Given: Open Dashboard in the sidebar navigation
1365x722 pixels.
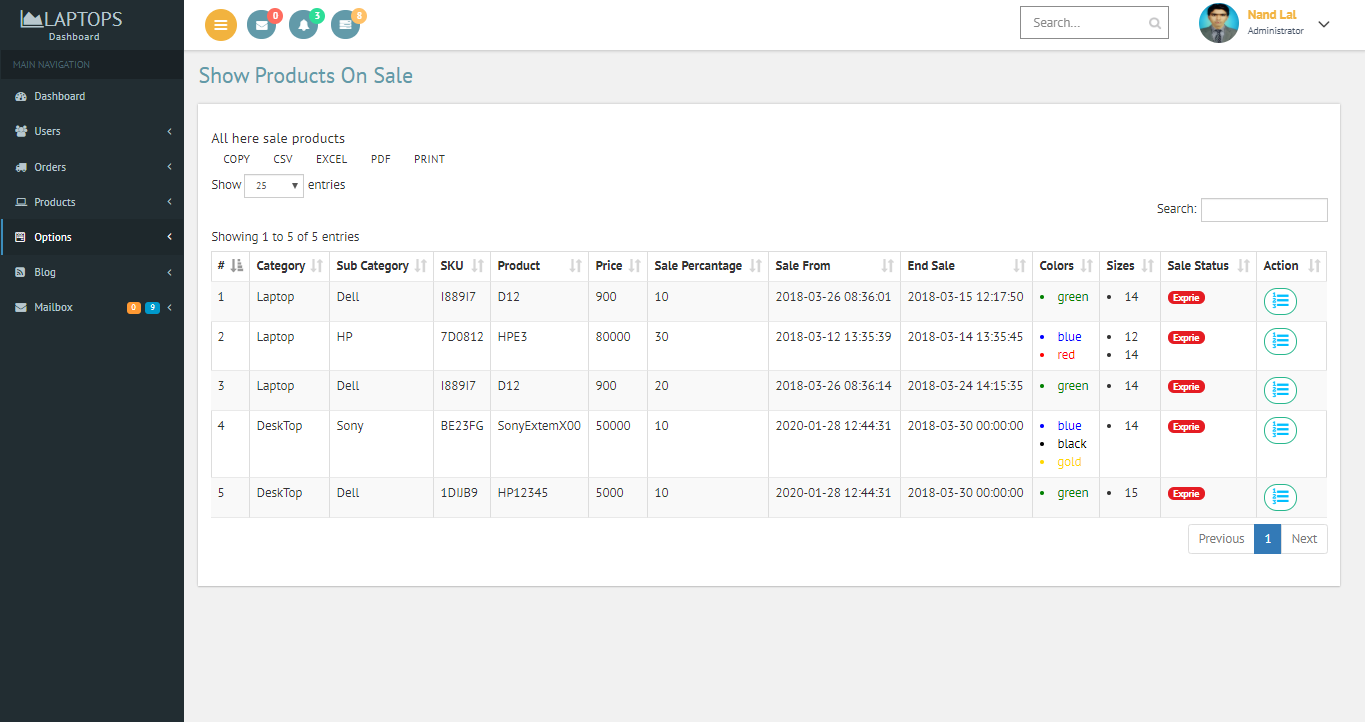Looking at the screenshot, I should [59, 96].
